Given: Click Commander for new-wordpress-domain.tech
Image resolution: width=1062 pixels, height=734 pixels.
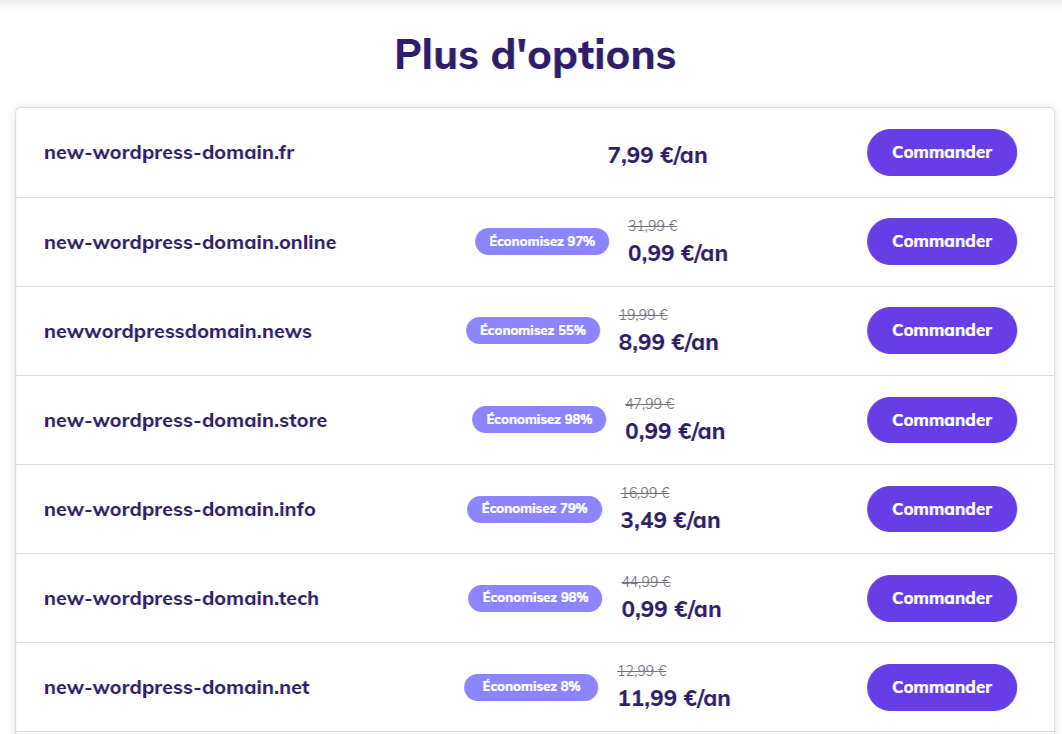Looking at the screenshot, I should point(941,597).
